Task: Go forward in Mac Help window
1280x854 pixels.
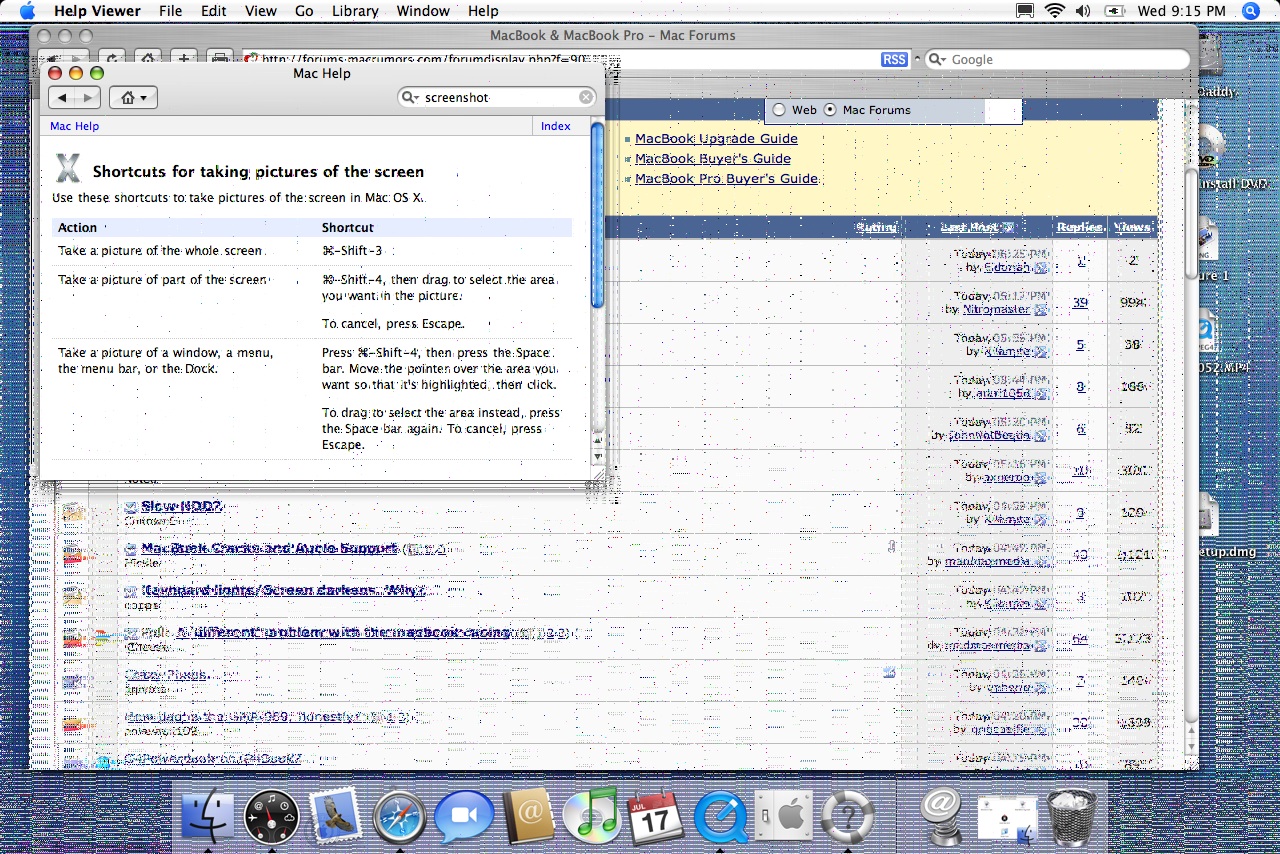Action: (x=88, y=97)
